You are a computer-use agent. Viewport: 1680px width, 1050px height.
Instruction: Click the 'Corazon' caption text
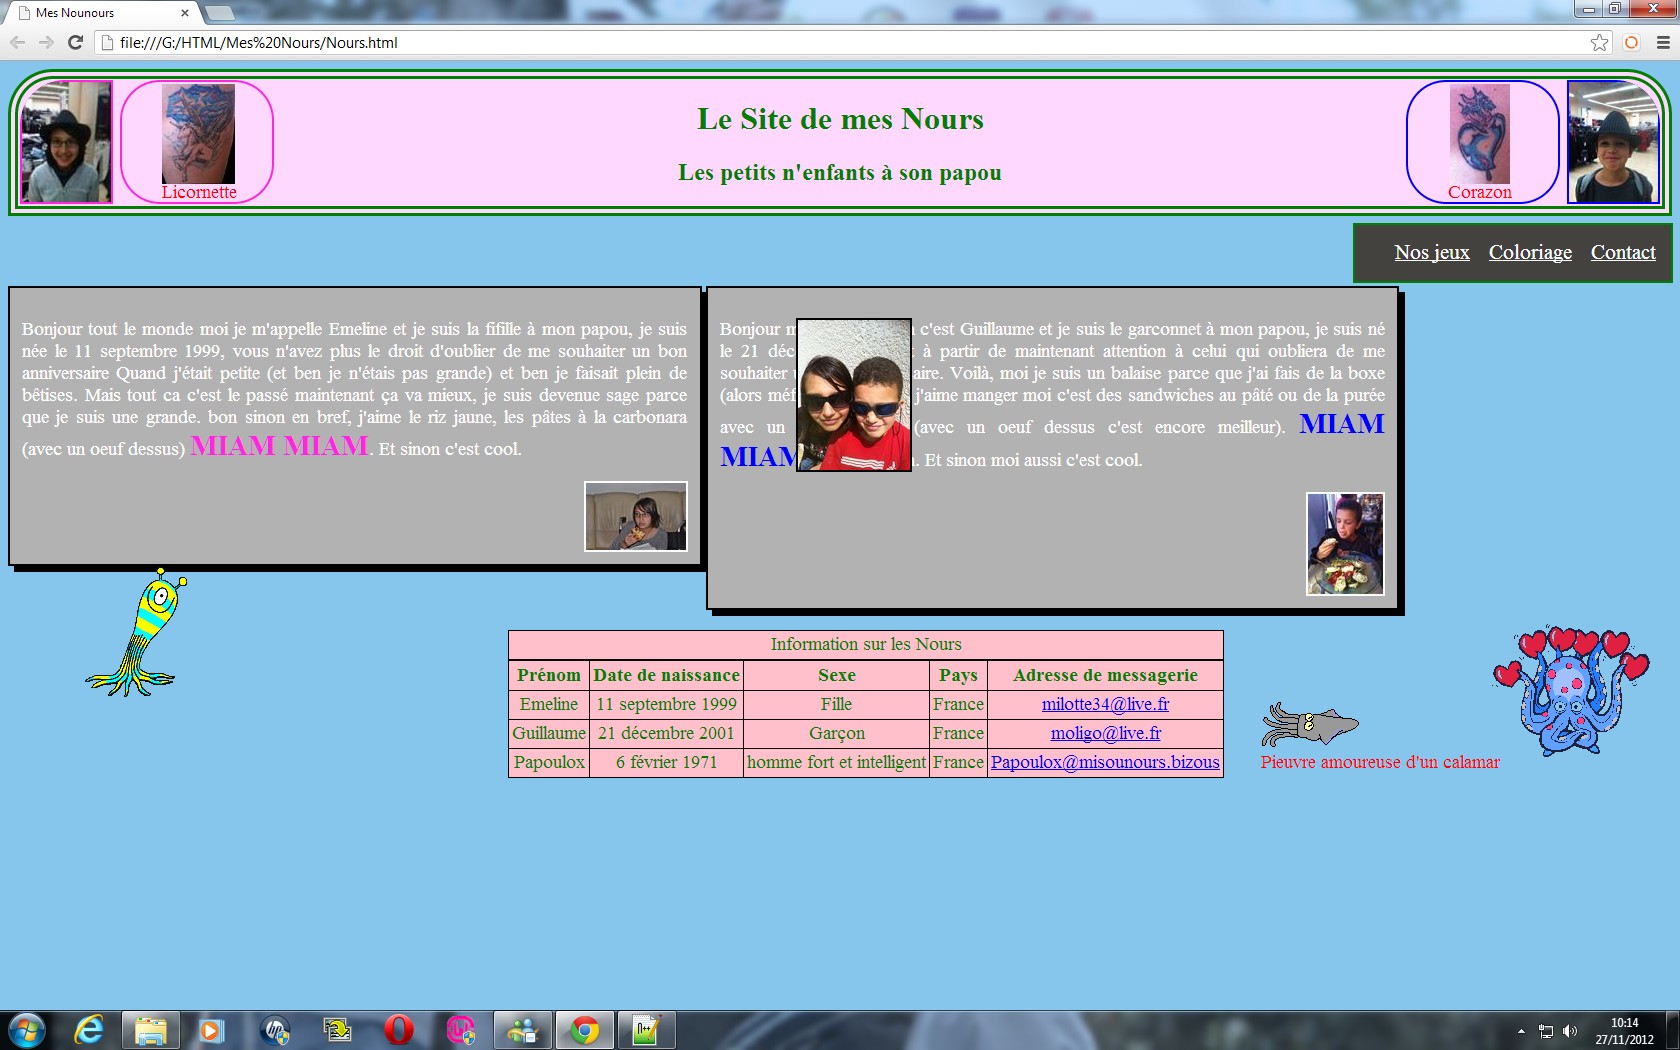1480,192
